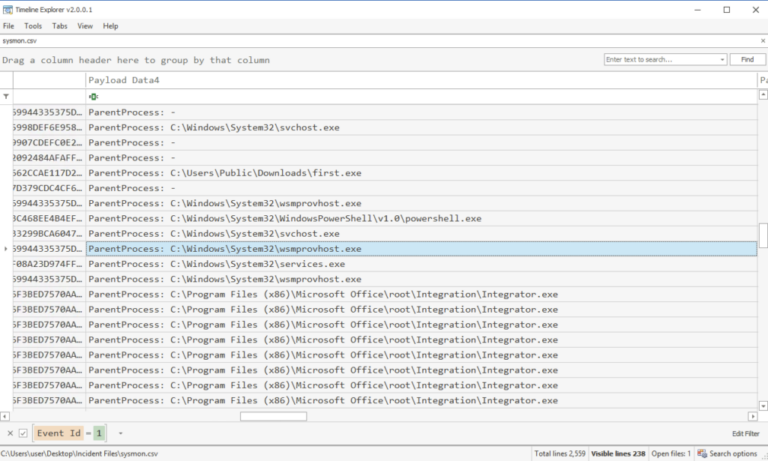This screenshot has width=768, height=461.
Task: Click the current row indicator arrow
Action: tap(7, 248)
